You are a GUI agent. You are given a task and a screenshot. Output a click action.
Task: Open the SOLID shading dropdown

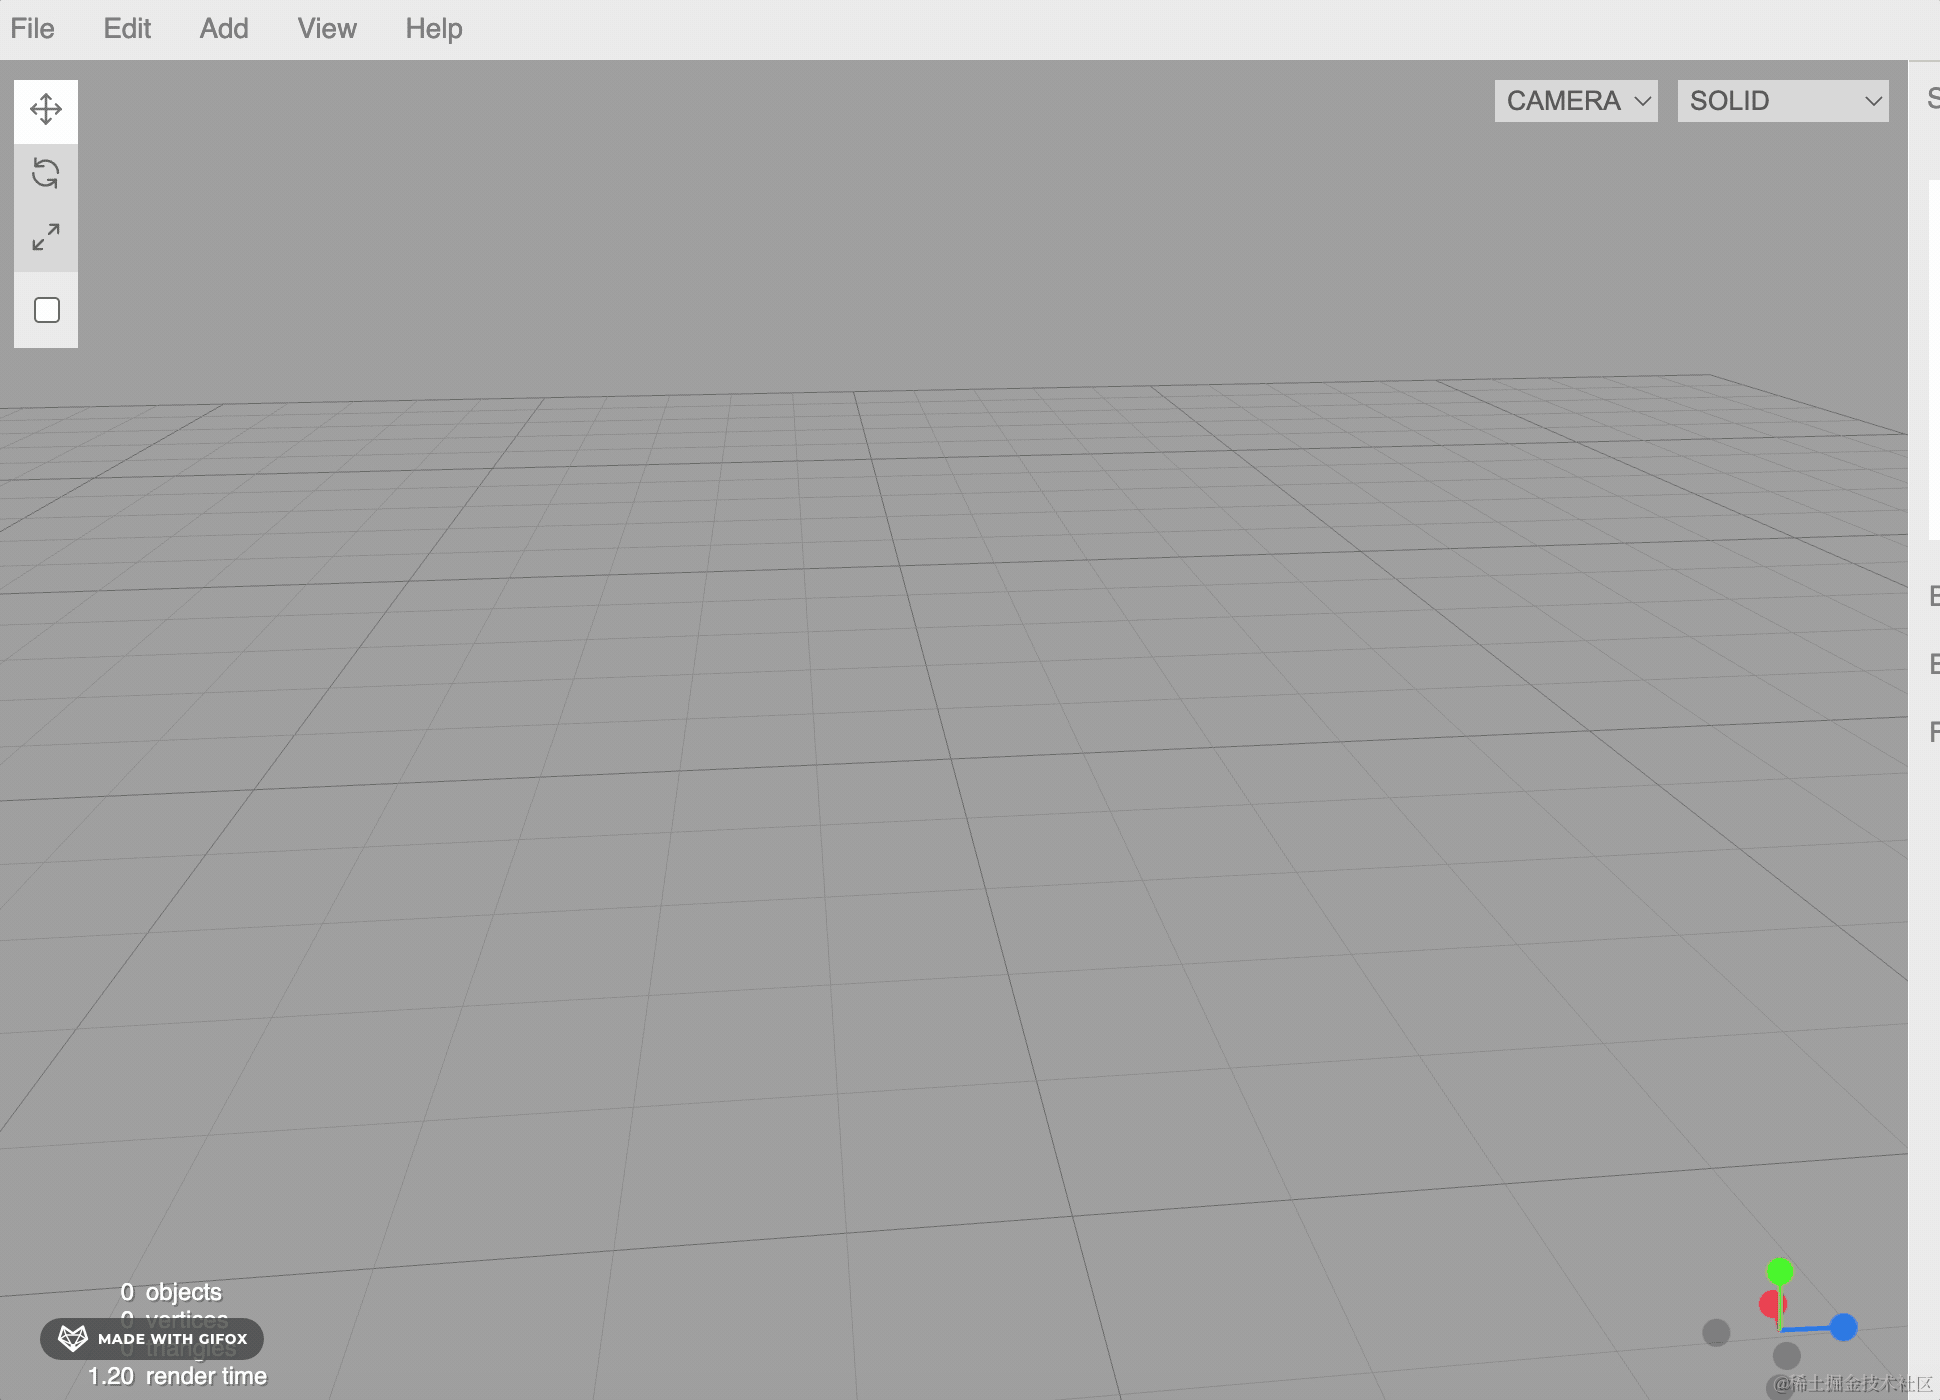click(x=1783, y=101)
